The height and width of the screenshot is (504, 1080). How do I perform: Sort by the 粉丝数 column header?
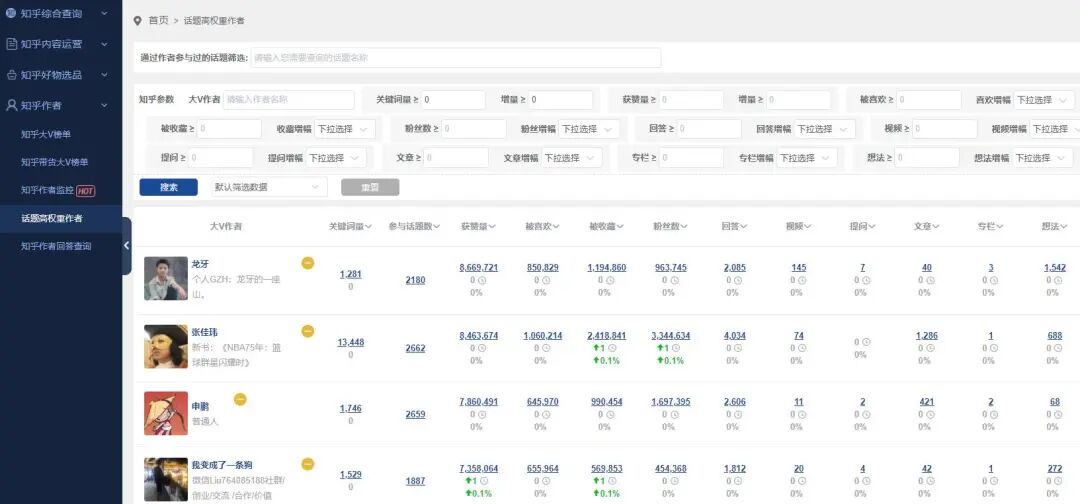coord(671,226)
